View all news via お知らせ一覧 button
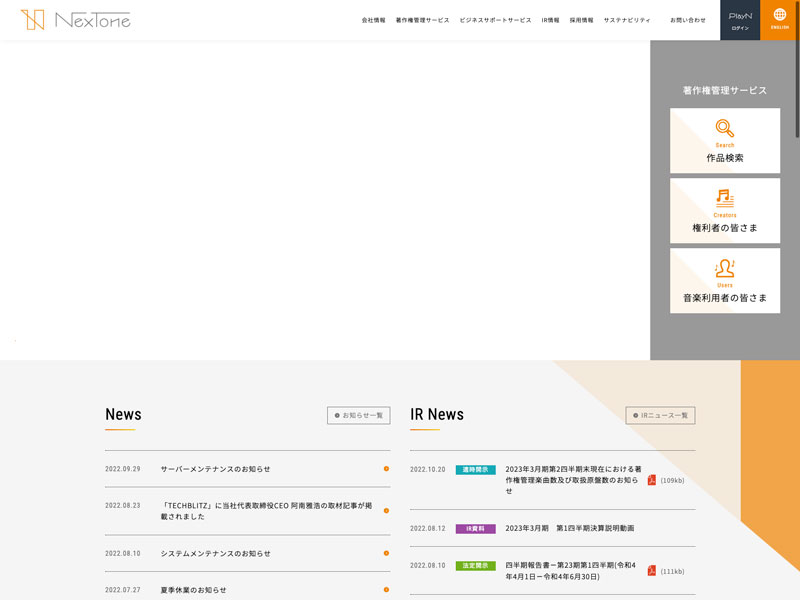Image resolution: width=800 pixels, height=600 pixels. point(358,415)
